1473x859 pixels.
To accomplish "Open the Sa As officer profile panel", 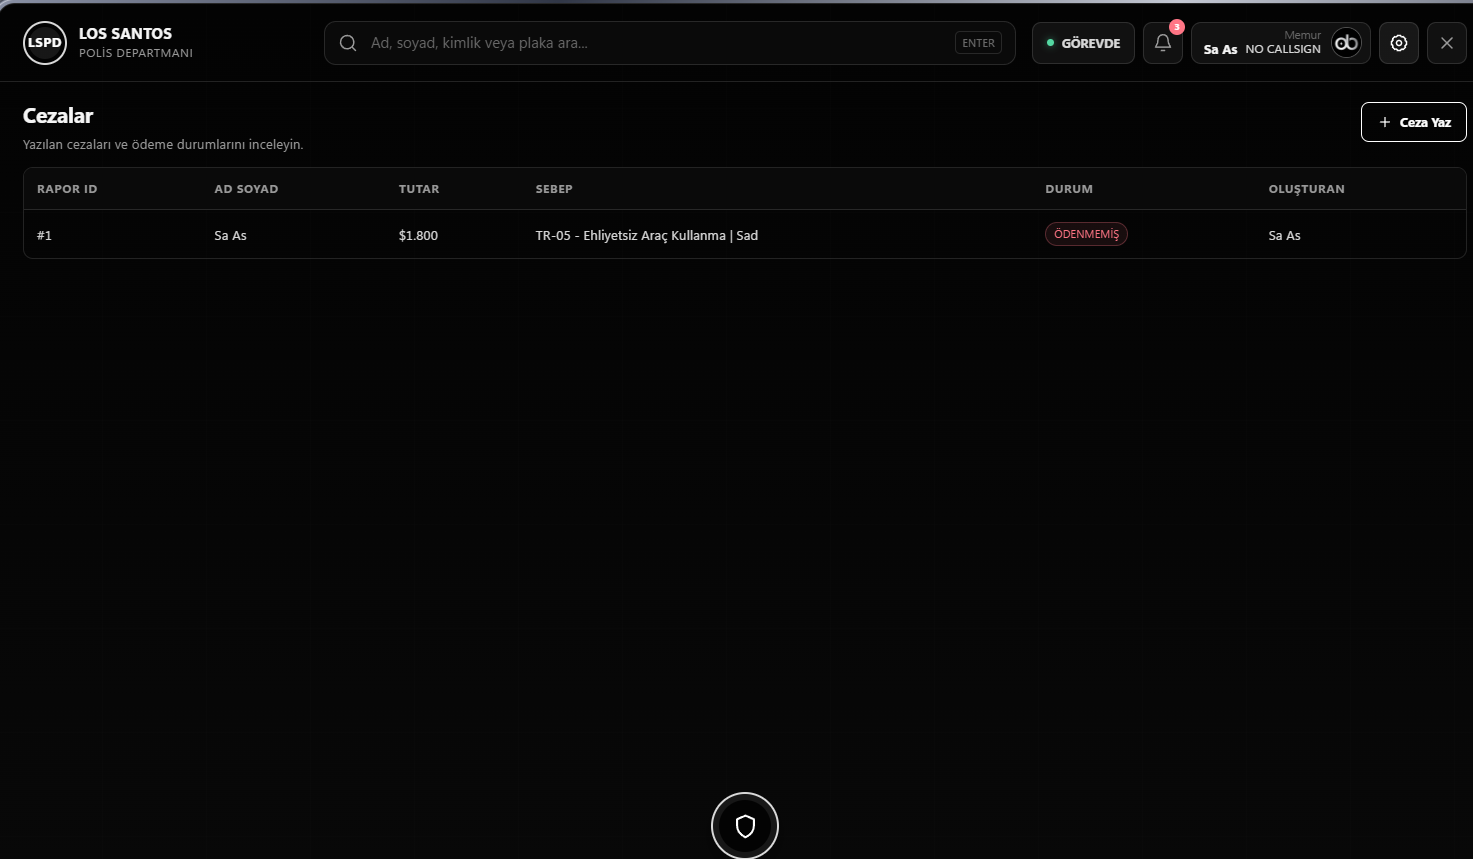I will [1281, 43].
